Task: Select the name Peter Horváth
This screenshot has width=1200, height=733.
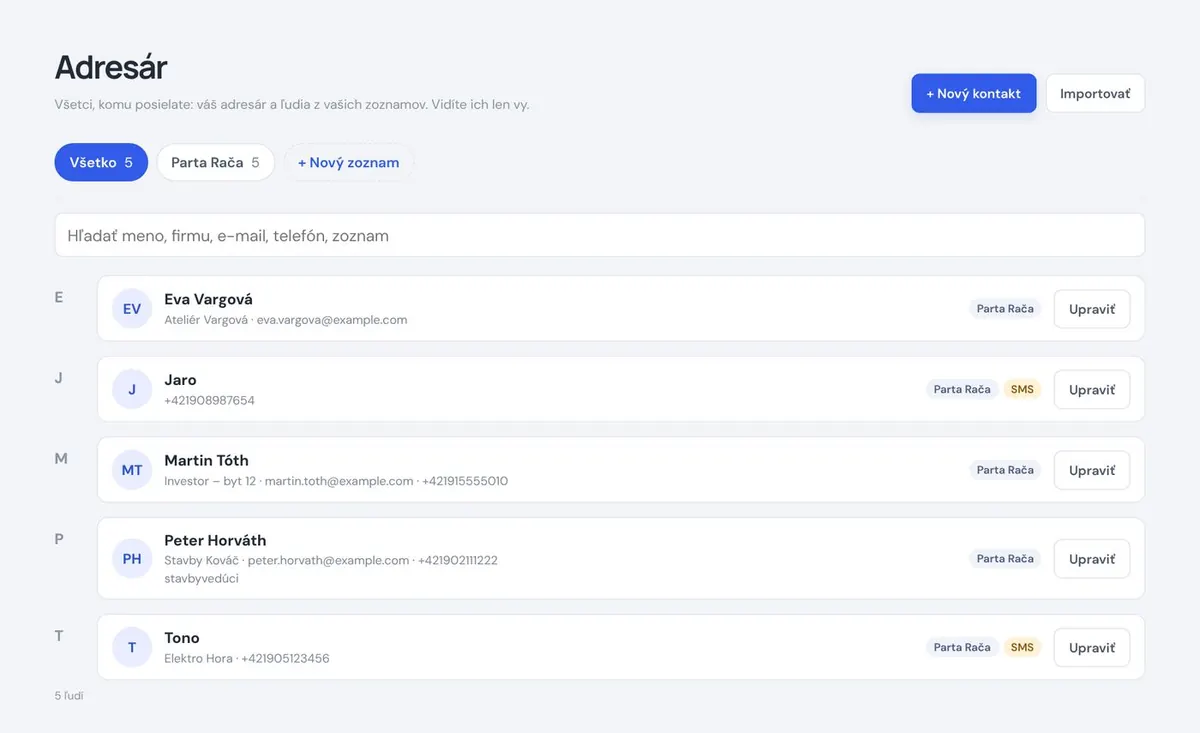Action: click(215, 540)
